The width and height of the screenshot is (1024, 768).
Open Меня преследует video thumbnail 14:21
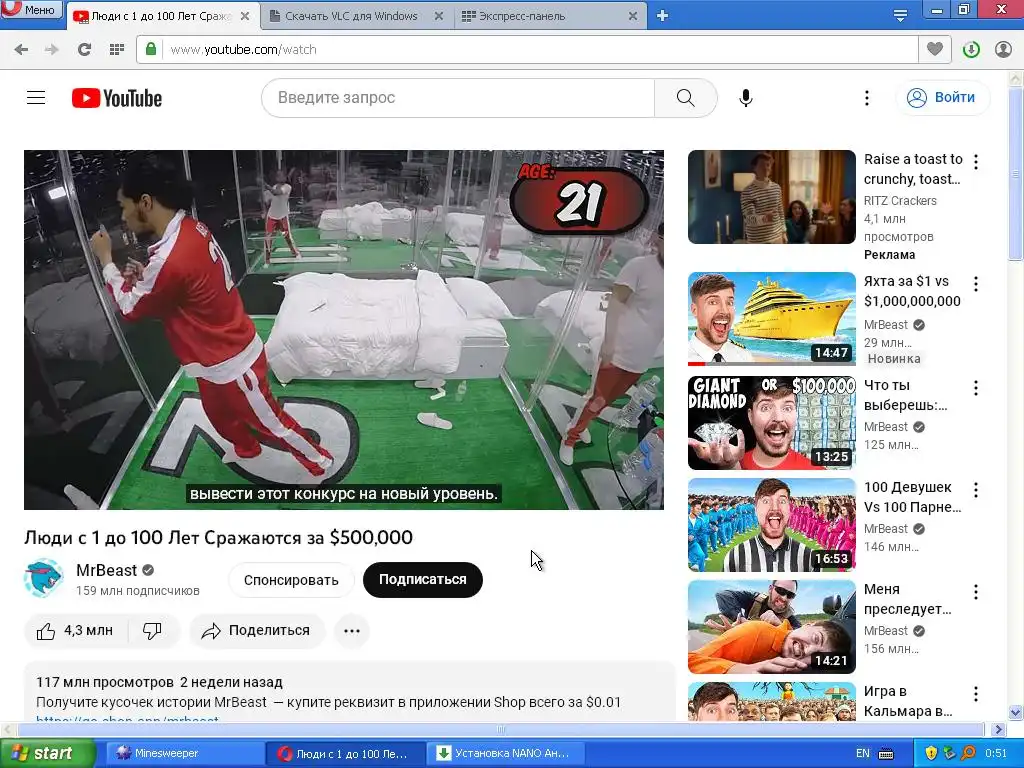click(771, 627)
